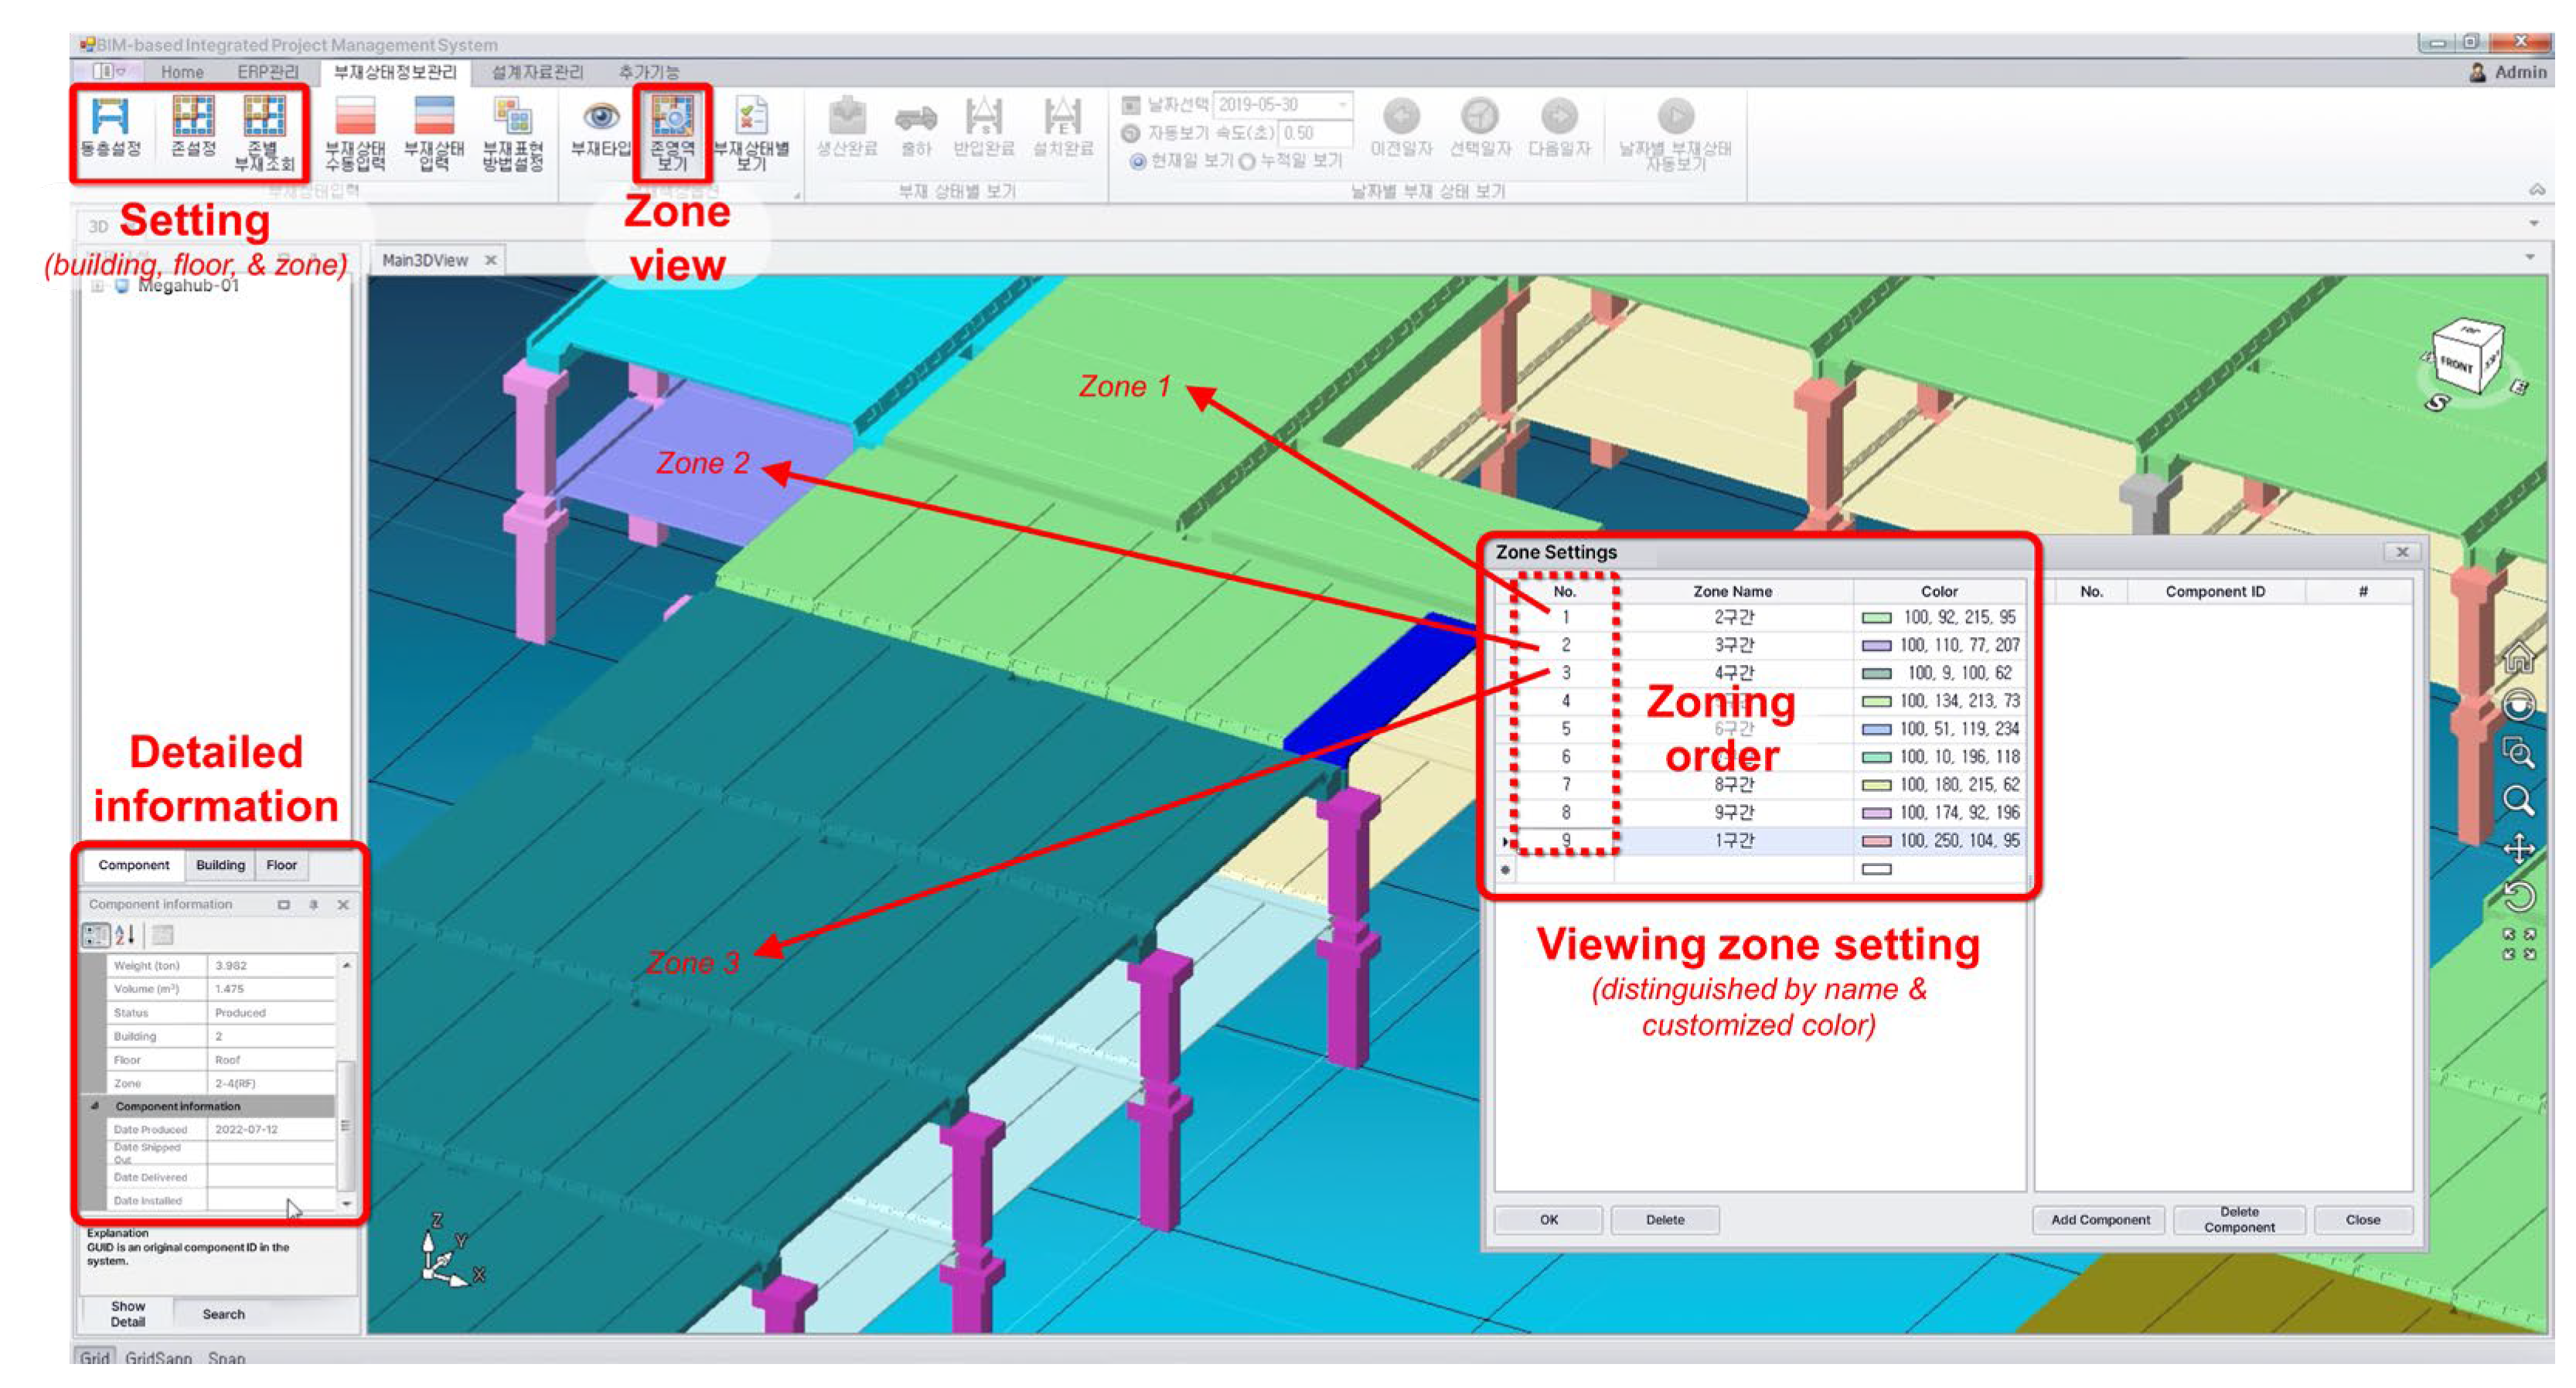
Task: Select the 누적일 보기 radio button
Action: [1246, 161]
